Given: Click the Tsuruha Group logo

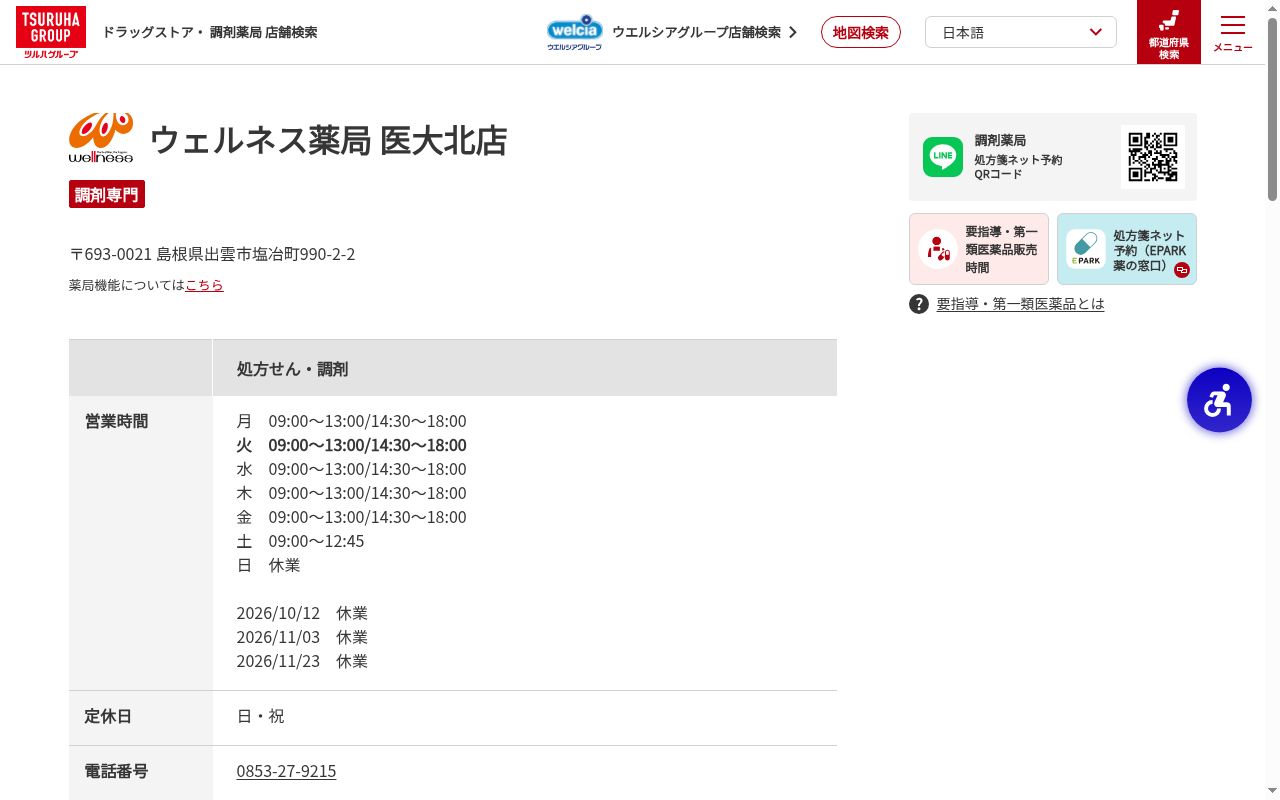Looking at the screenshot, I should (51, 32).
